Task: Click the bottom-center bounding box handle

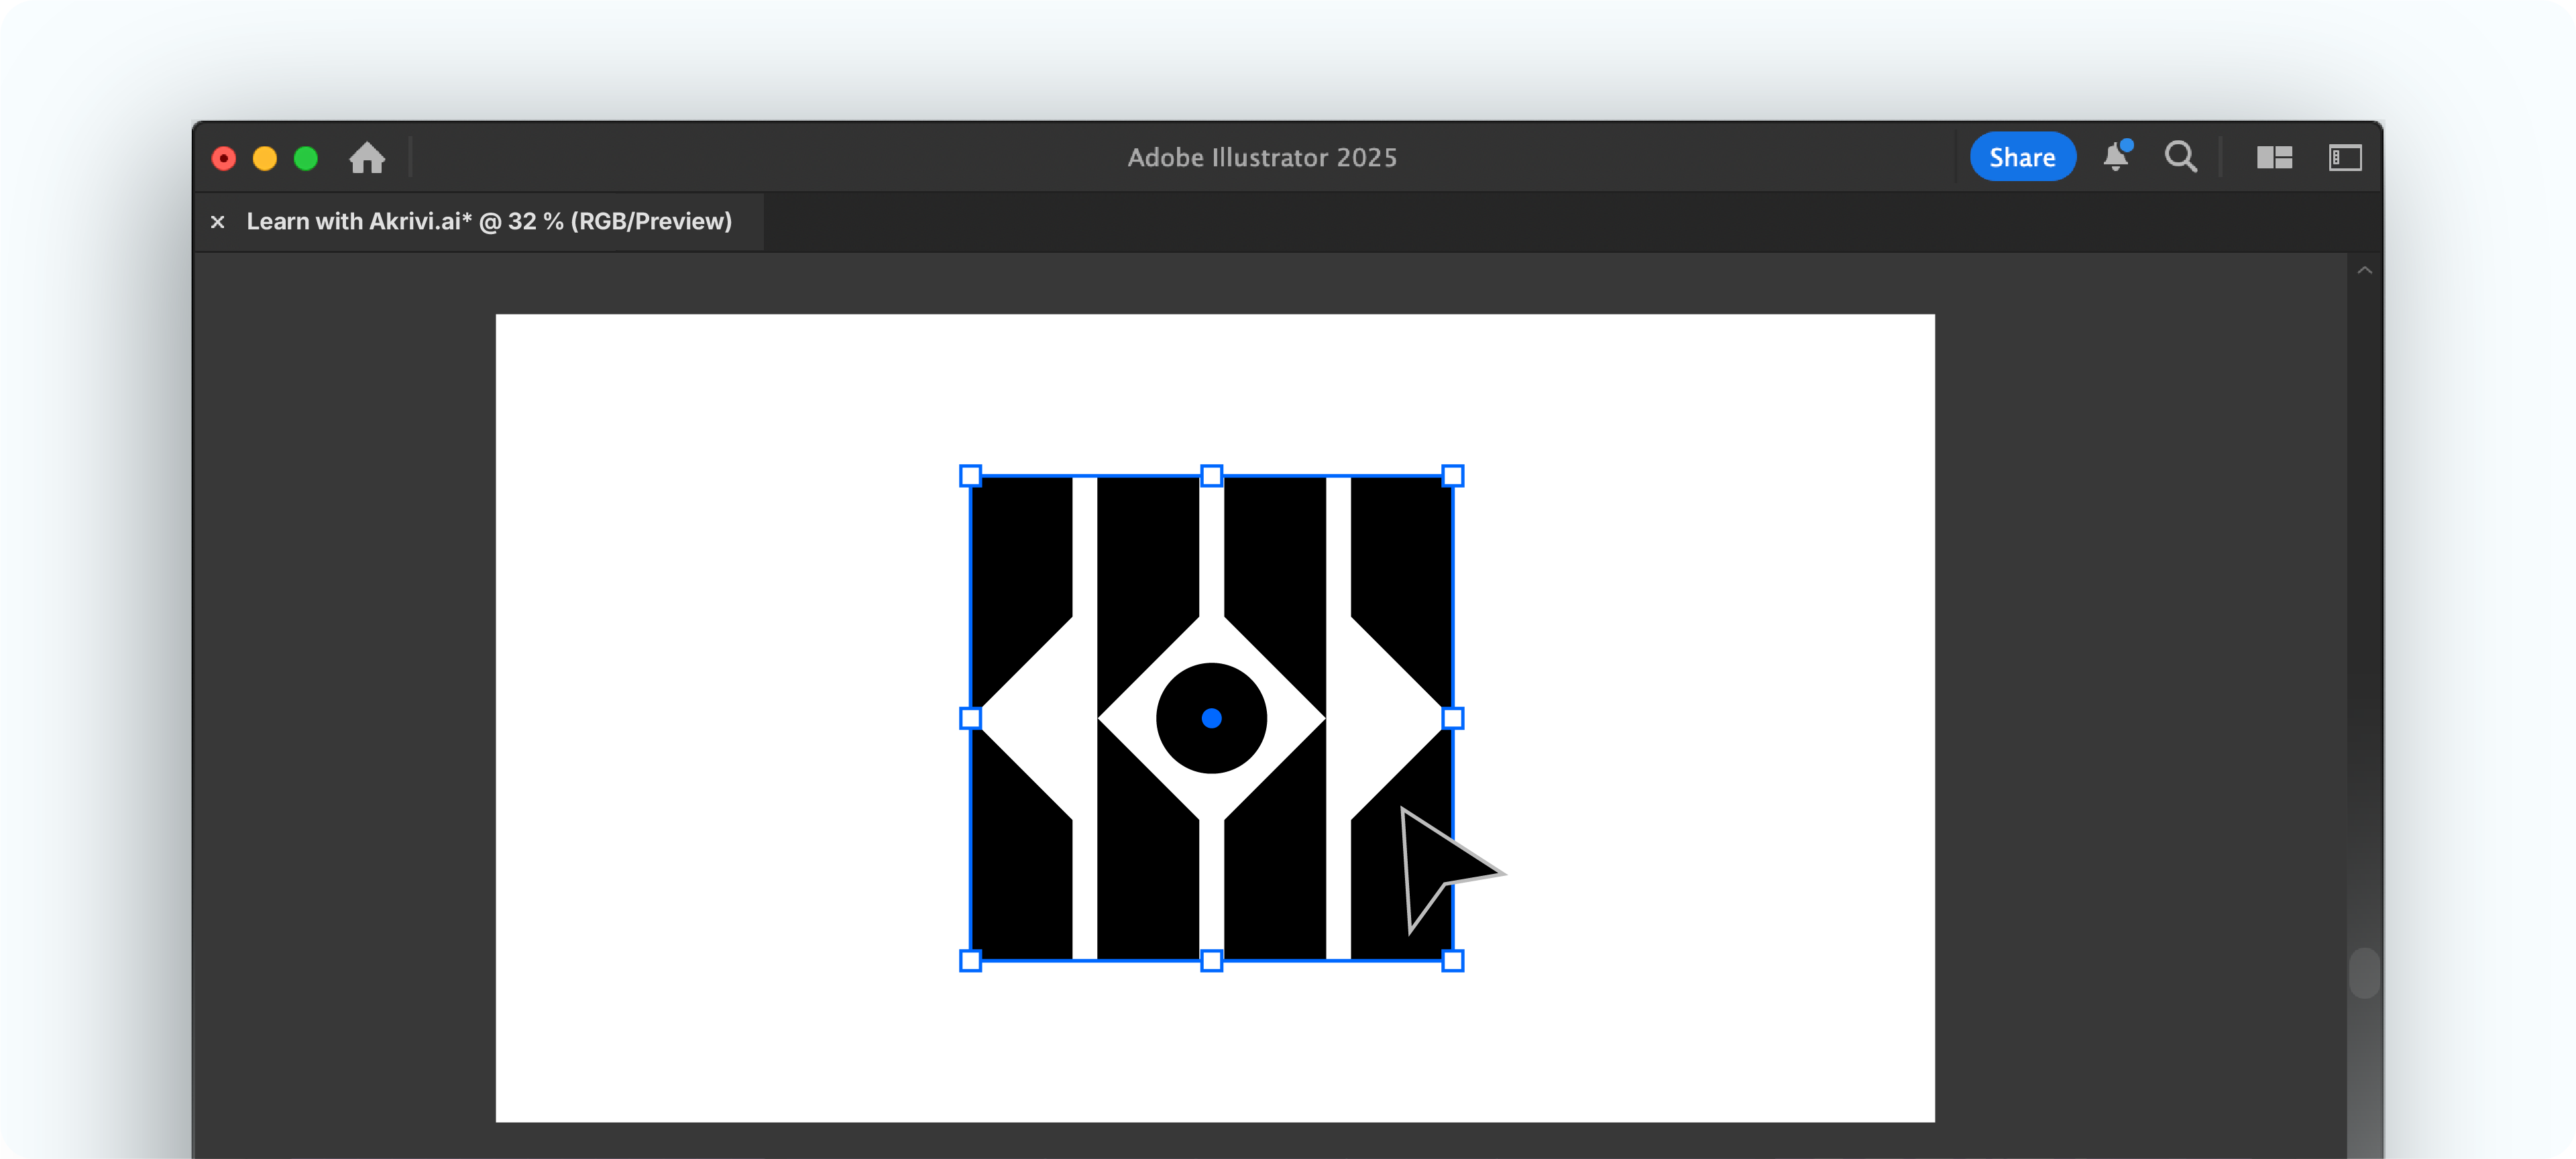Action: (x=1211, y=961)
